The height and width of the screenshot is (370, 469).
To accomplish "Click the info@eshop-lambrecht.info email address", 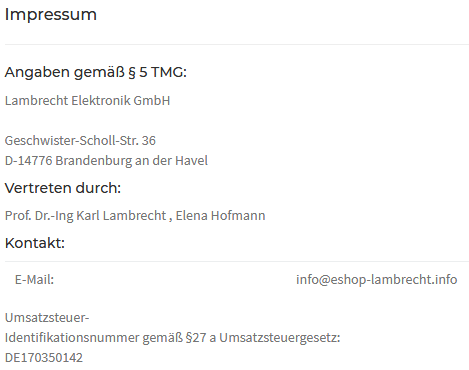I will click(x=376, y=279).
